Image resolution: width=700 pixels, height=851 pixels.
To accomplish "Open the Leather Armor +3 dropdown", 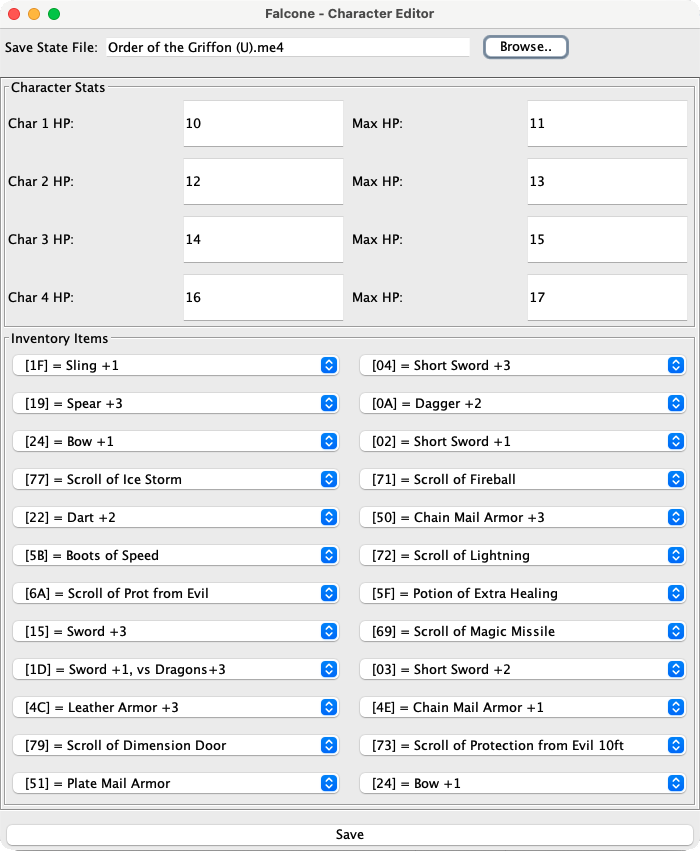I will (176, 707).
